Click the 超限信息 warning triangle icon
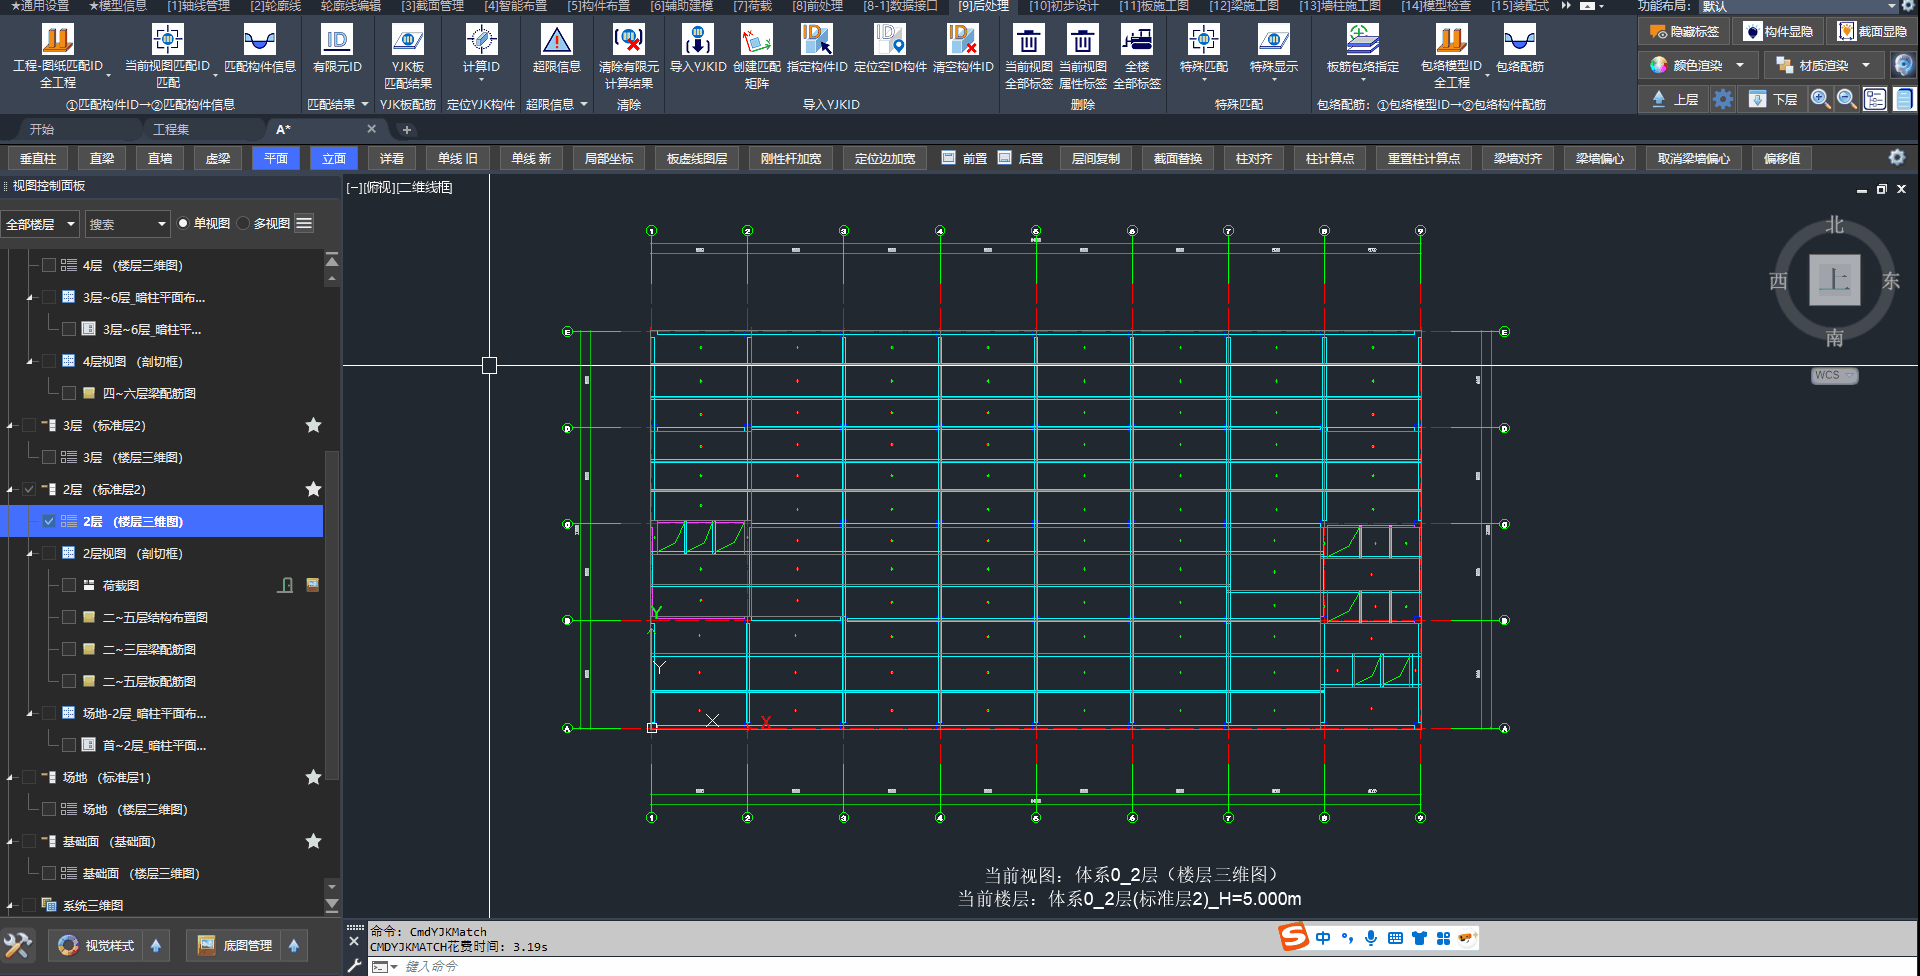The image size is (1920, 976). coord(556,41)
